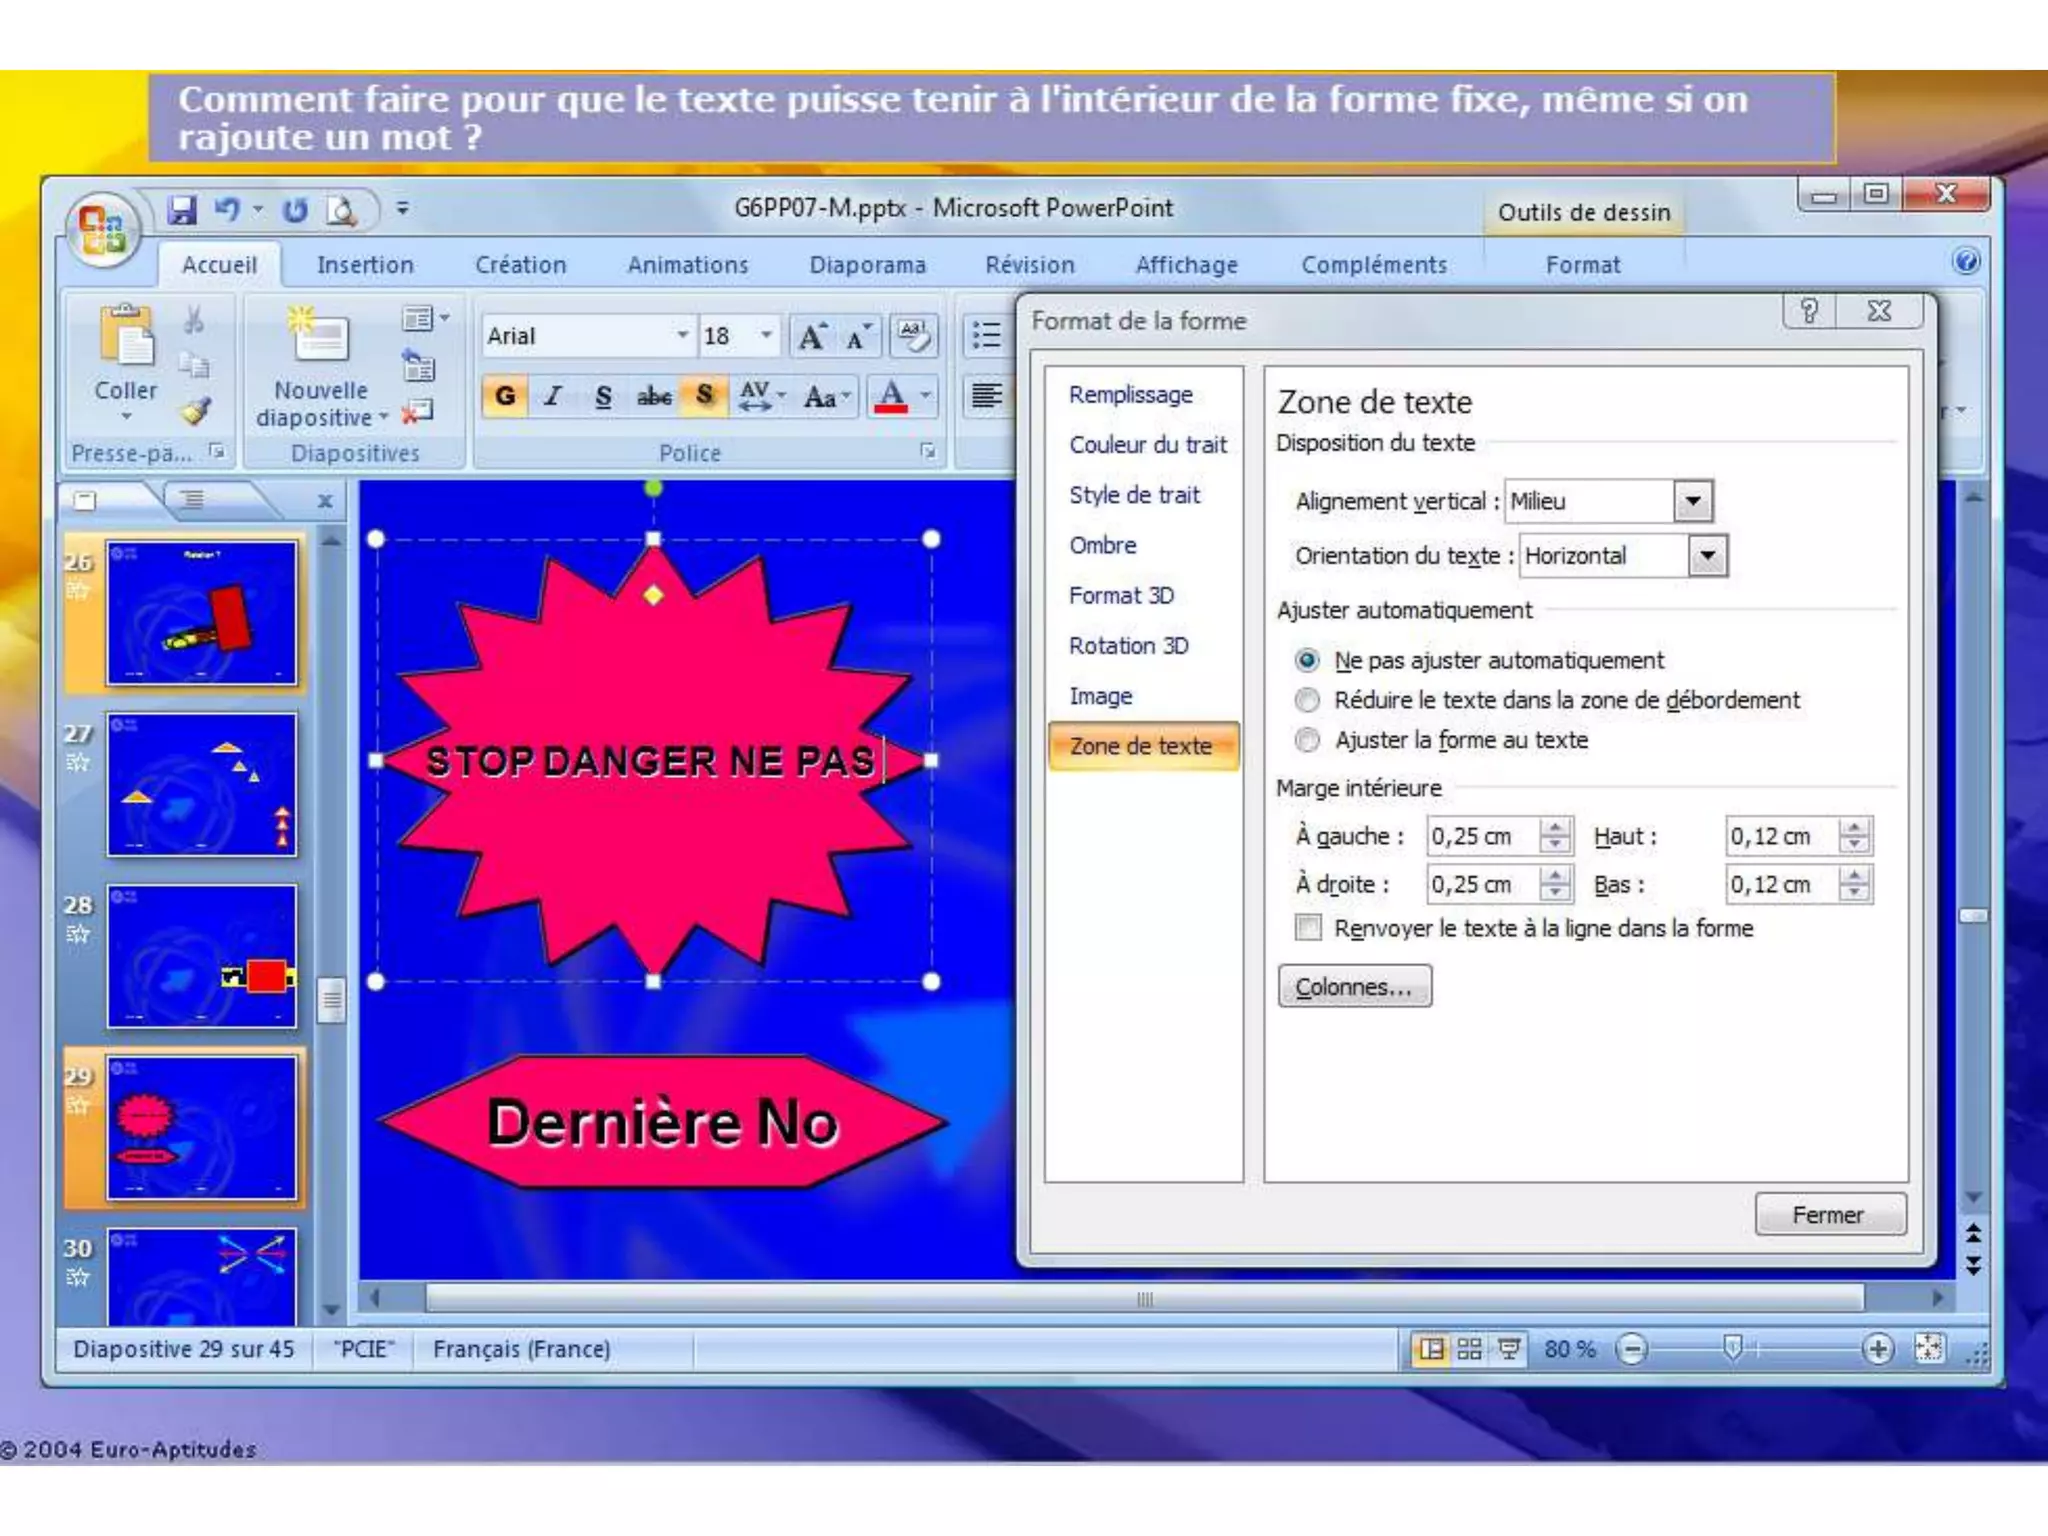2048x1536 pixels.
Task: Customize quick access toolbar dropdown
Action: tap(402, 209)
